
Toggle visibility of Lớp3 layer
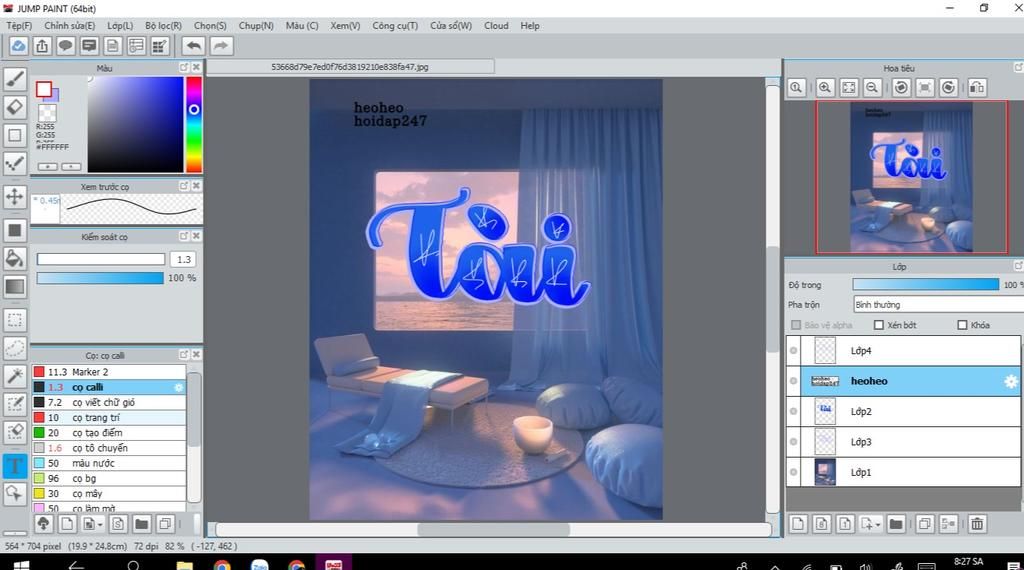pyautogui.click(x=793, y=442)
